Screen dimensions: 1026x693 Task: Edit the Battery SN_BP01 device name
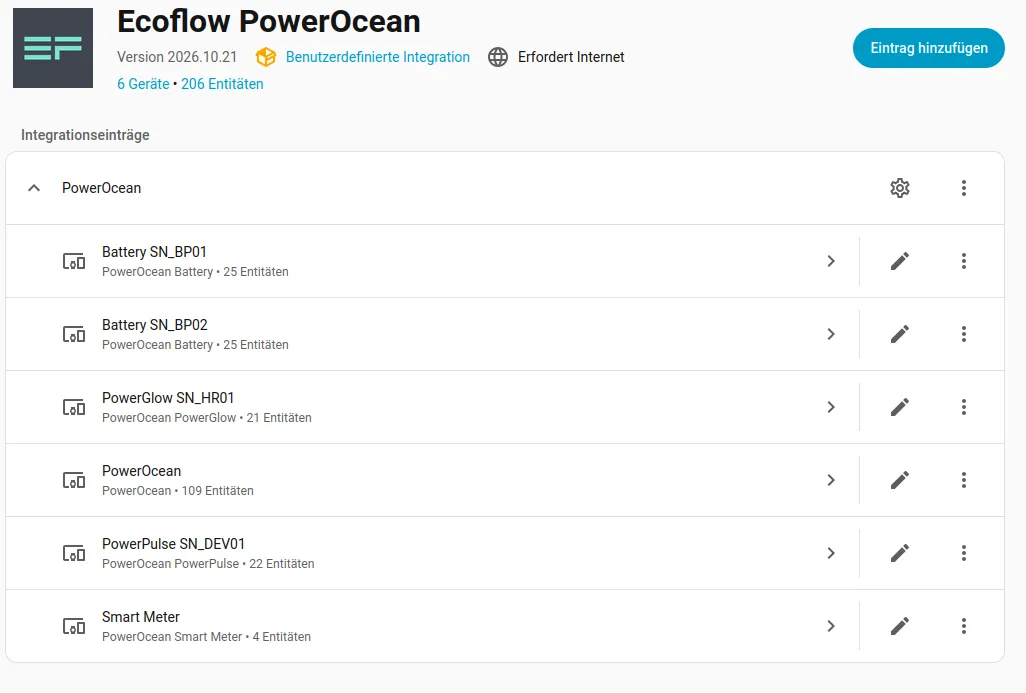click(900, 261)
